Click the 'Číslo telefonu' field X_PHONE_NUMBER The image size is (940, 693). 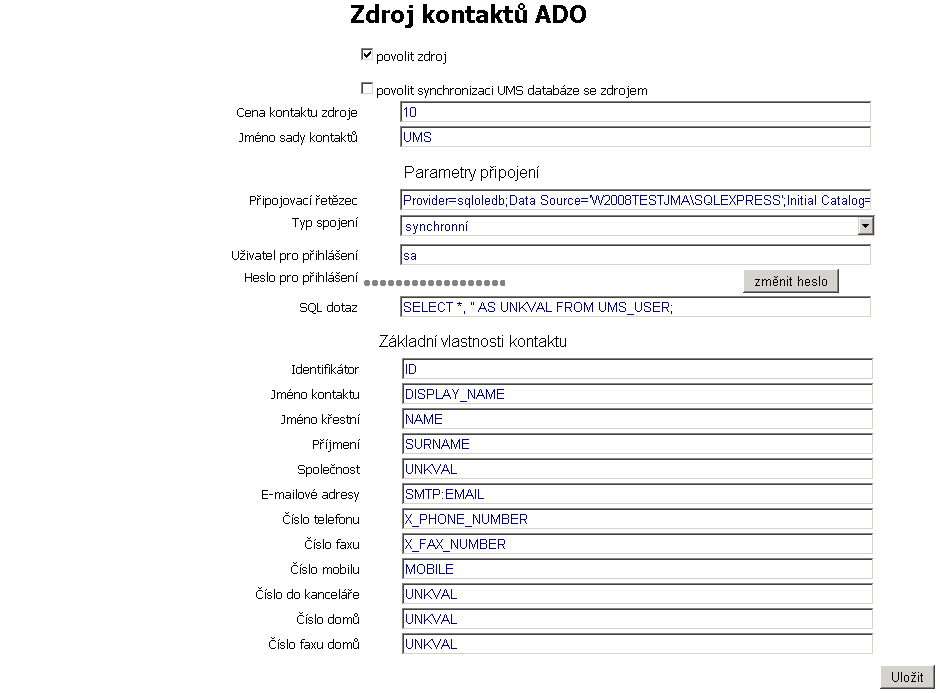[637, 519]
